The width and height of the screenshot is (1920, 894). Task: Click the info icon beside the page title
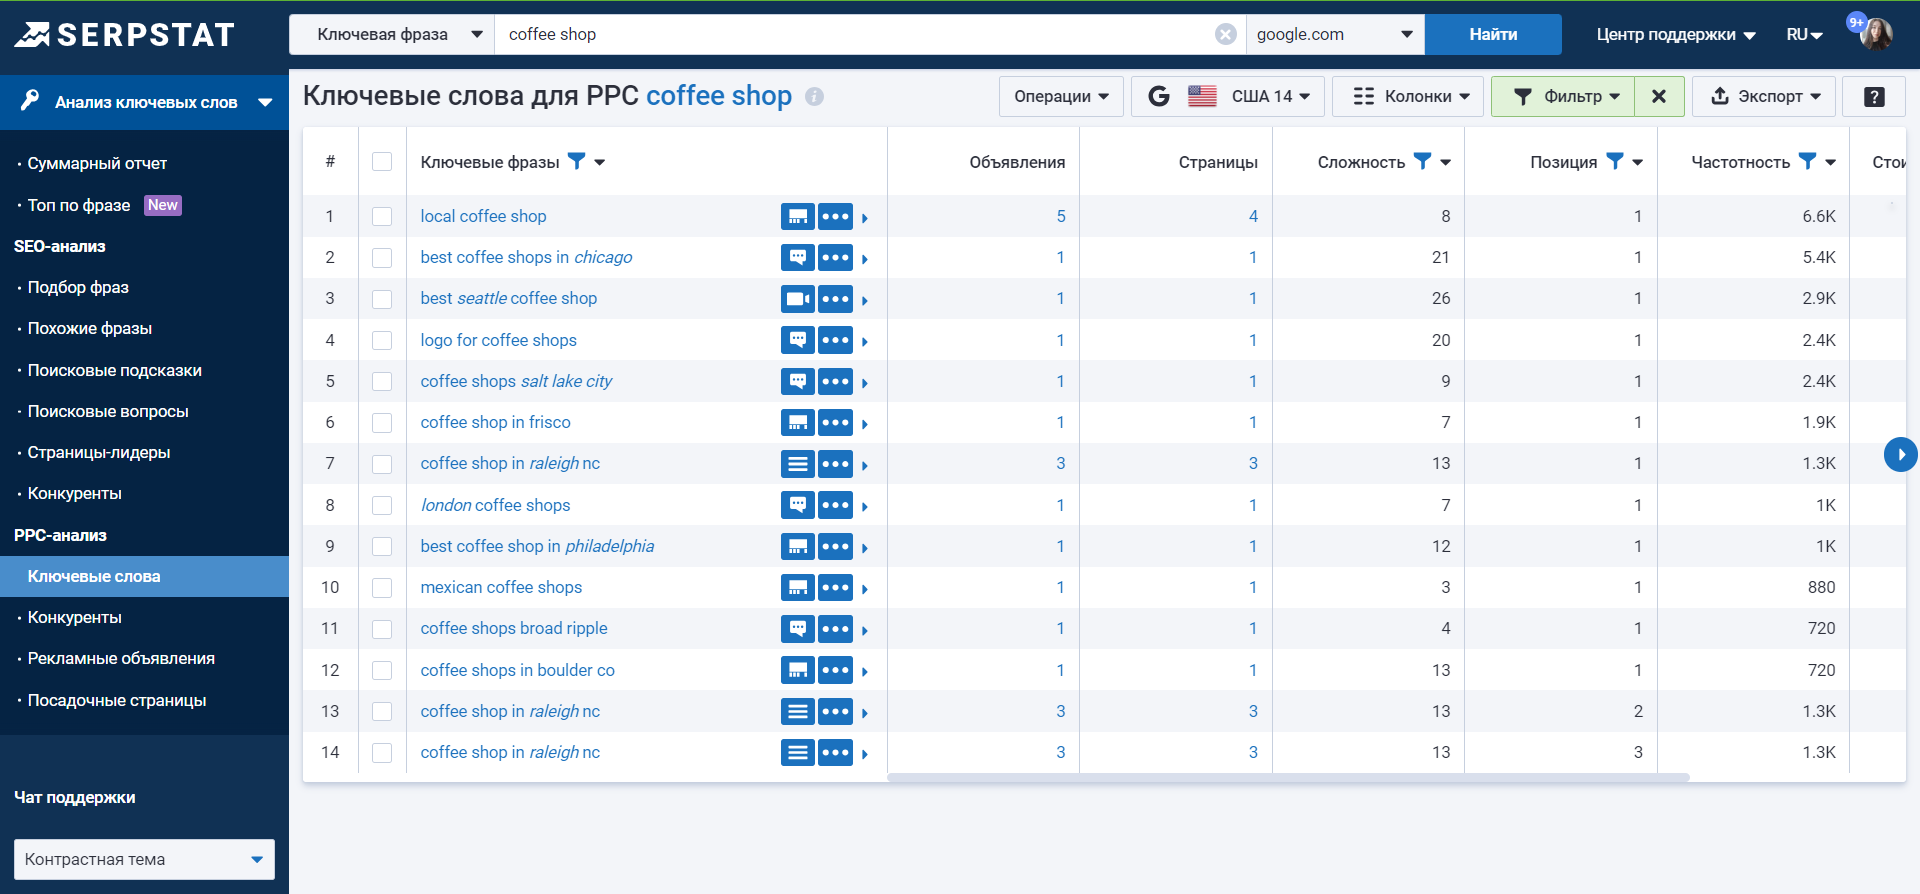814,97
